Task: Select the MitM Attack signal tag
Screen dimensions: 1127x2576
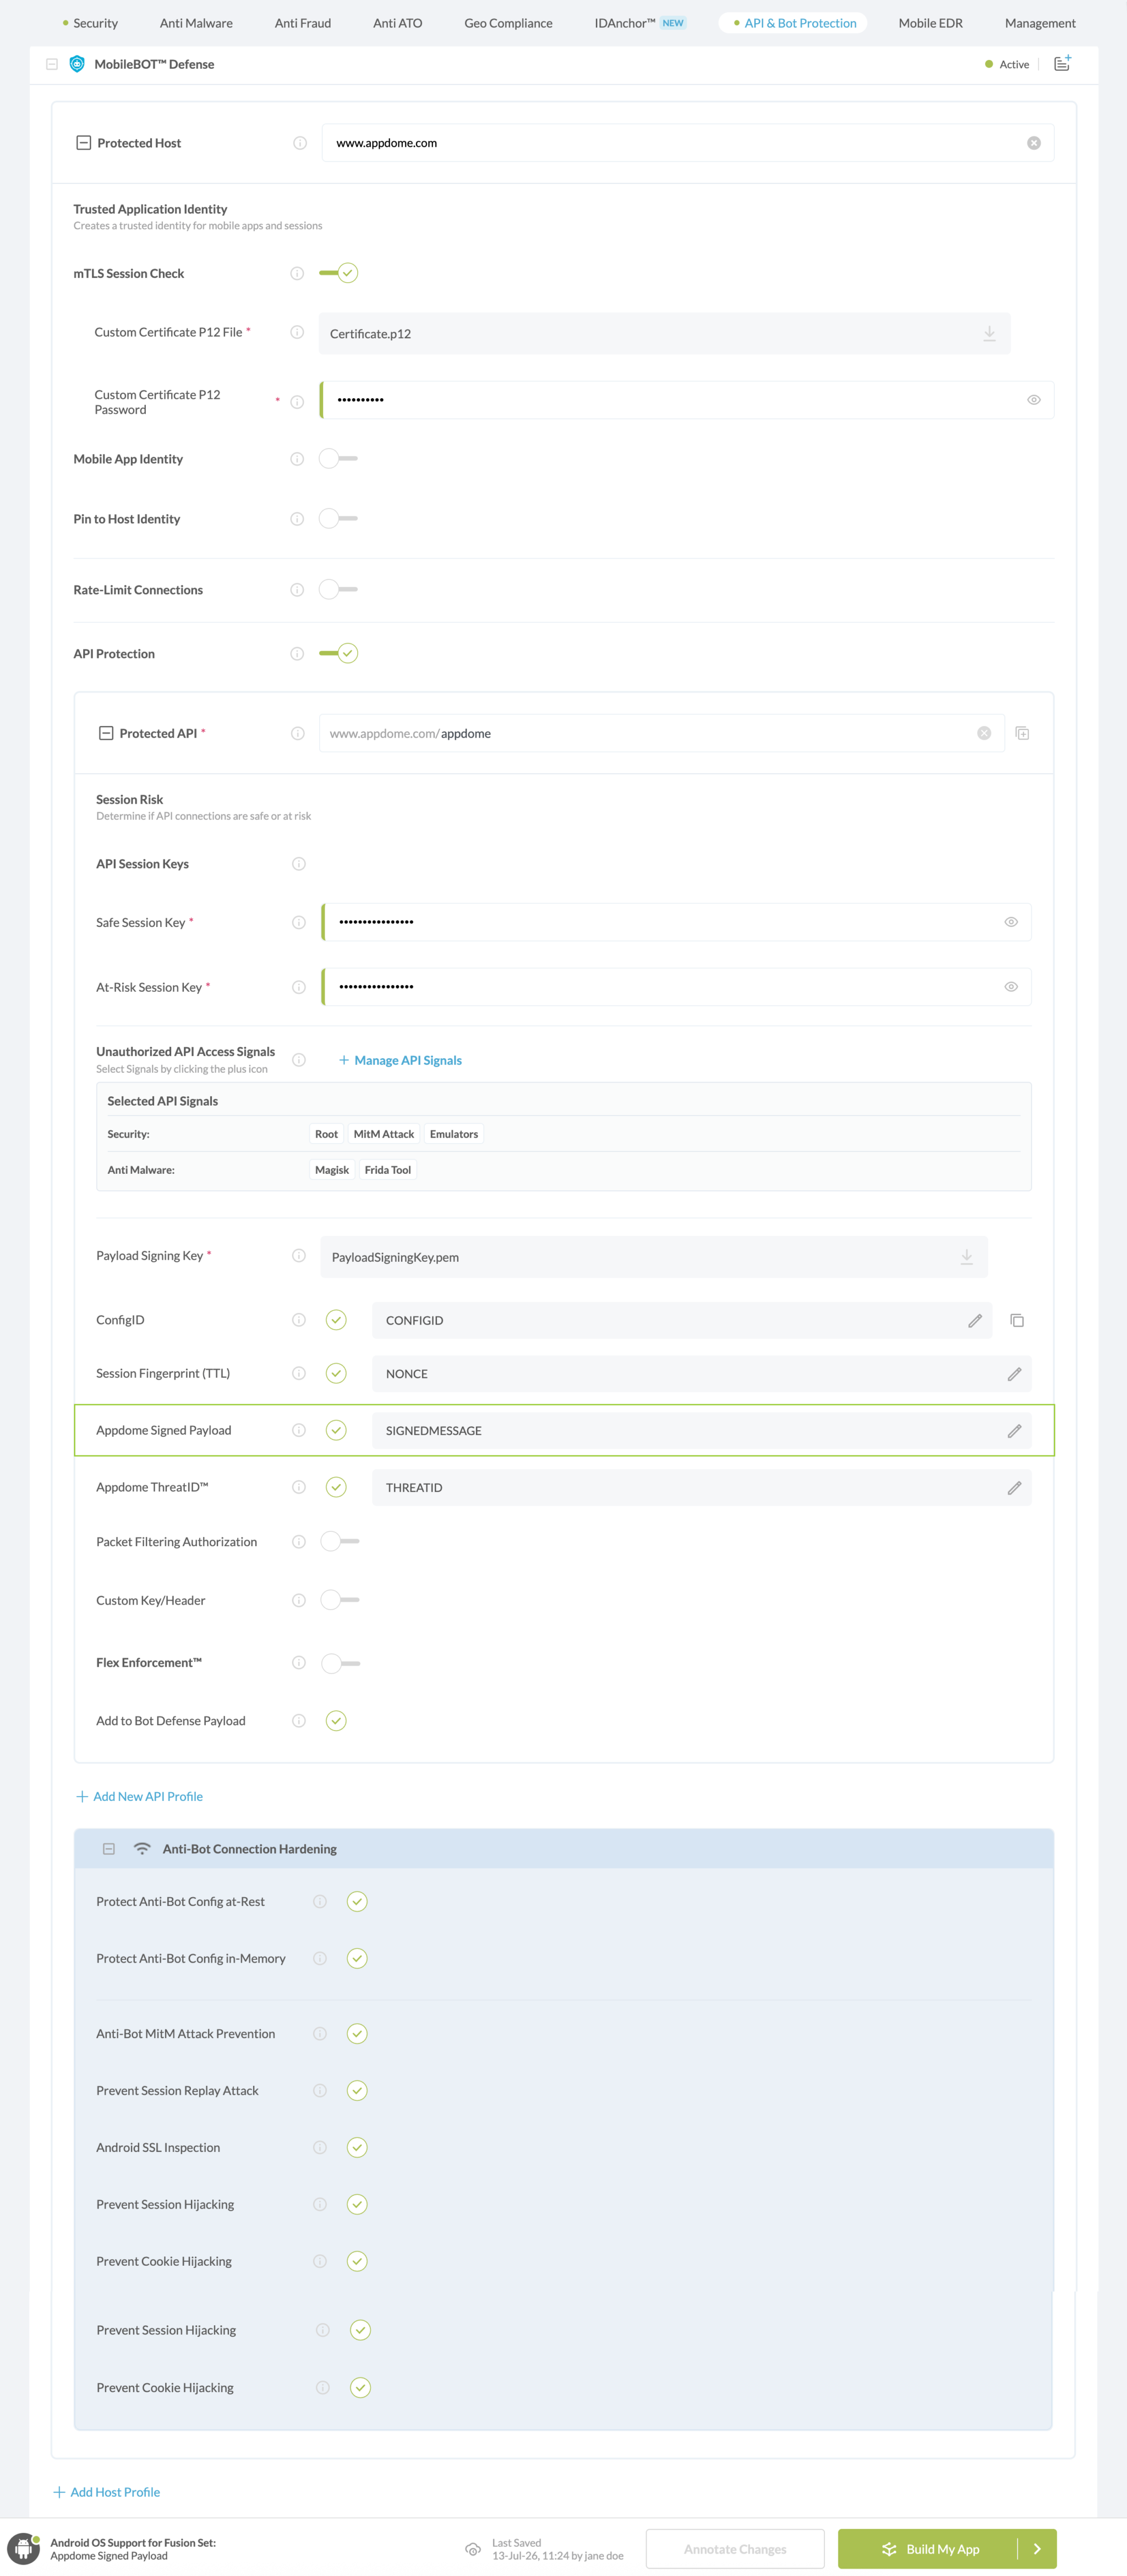Action: [x=384, y=1134]
